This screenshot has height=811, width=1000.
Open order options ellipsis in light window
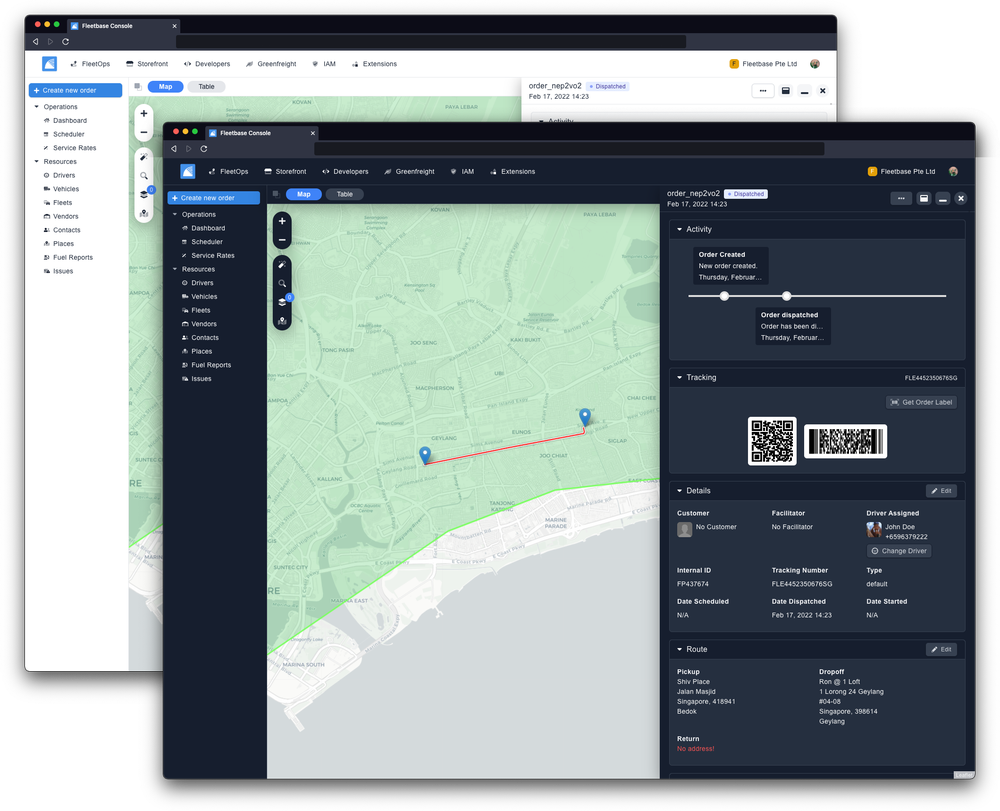(762, 91)
